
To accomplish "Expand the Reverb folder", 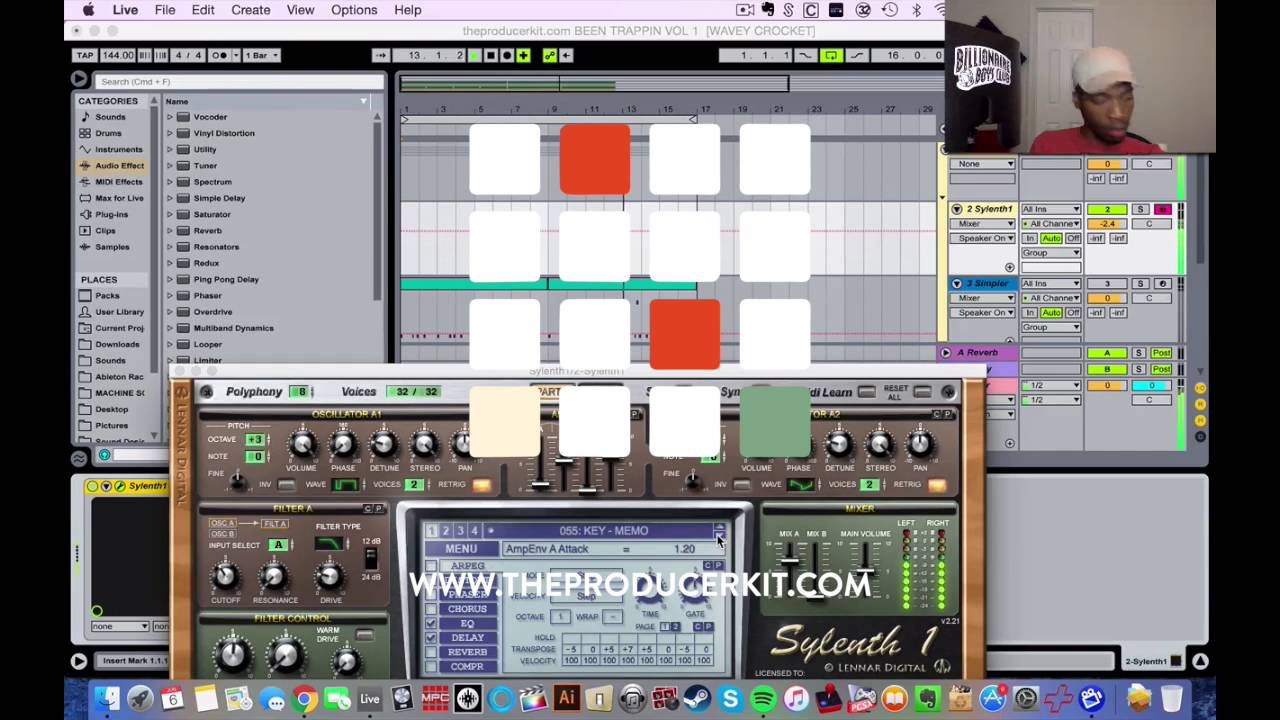I will pyautogui.click(x=170, y=230).
